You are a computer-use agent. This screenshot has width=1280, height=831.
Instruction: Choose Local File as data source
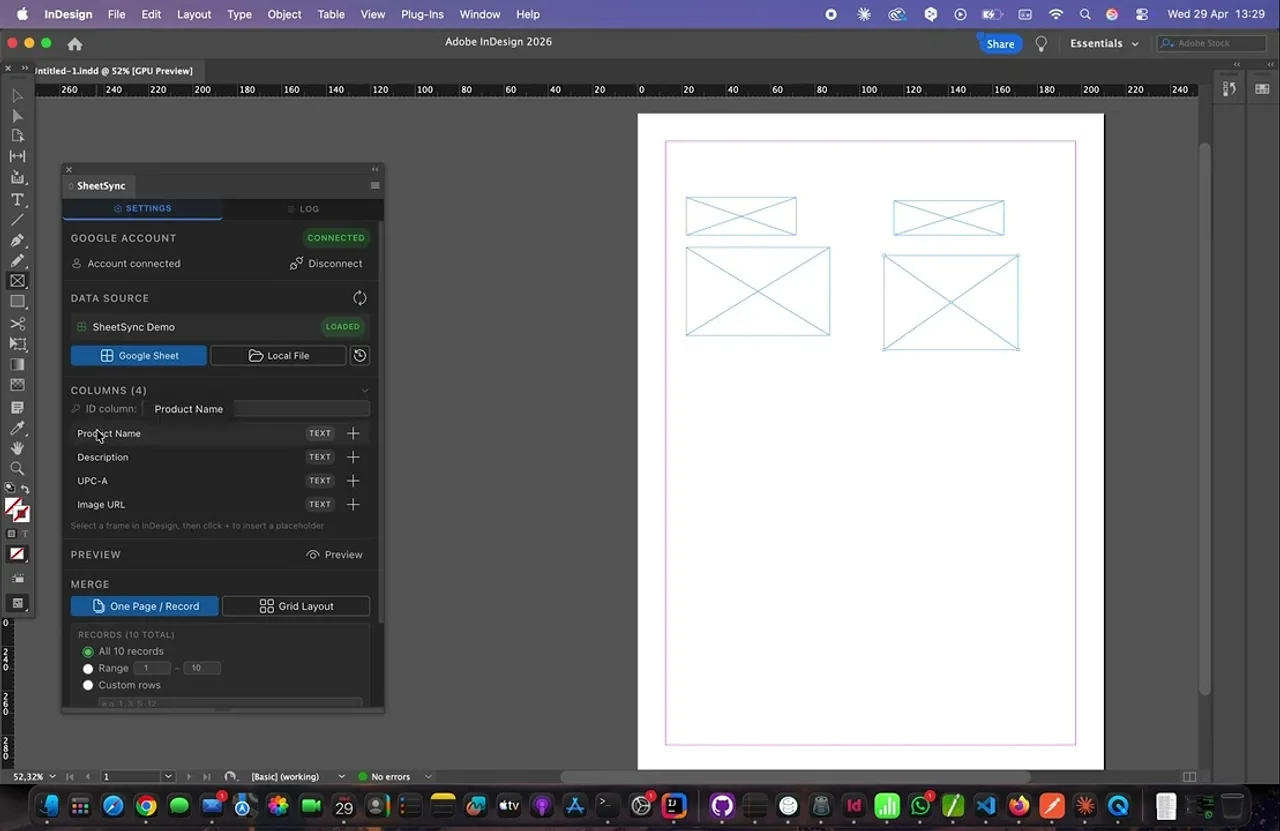278,355
